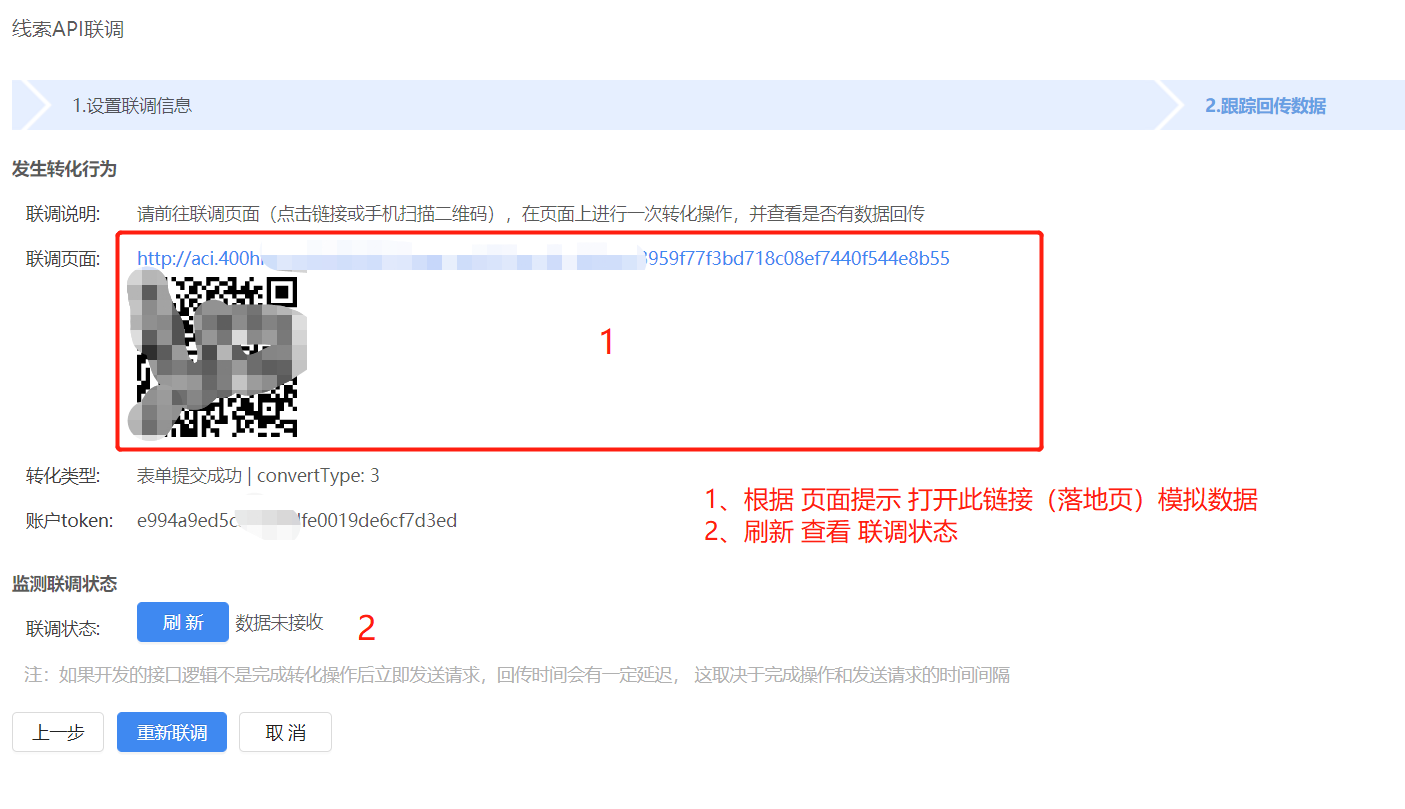Open the aci.400 联调页面 hyperlink

tap(543, 259)
